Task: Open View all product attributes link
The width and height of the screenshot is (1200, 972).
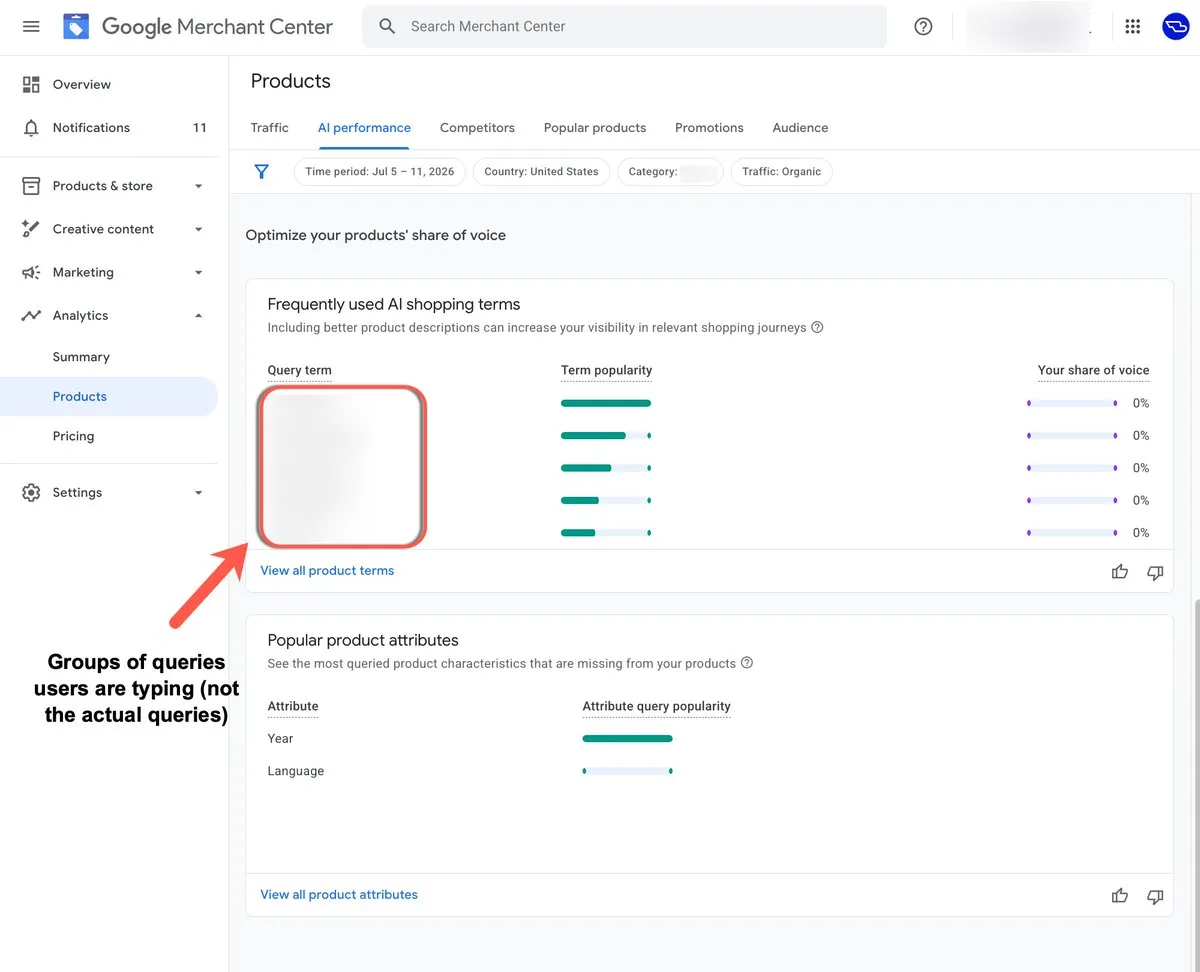Action: [339, 895]
